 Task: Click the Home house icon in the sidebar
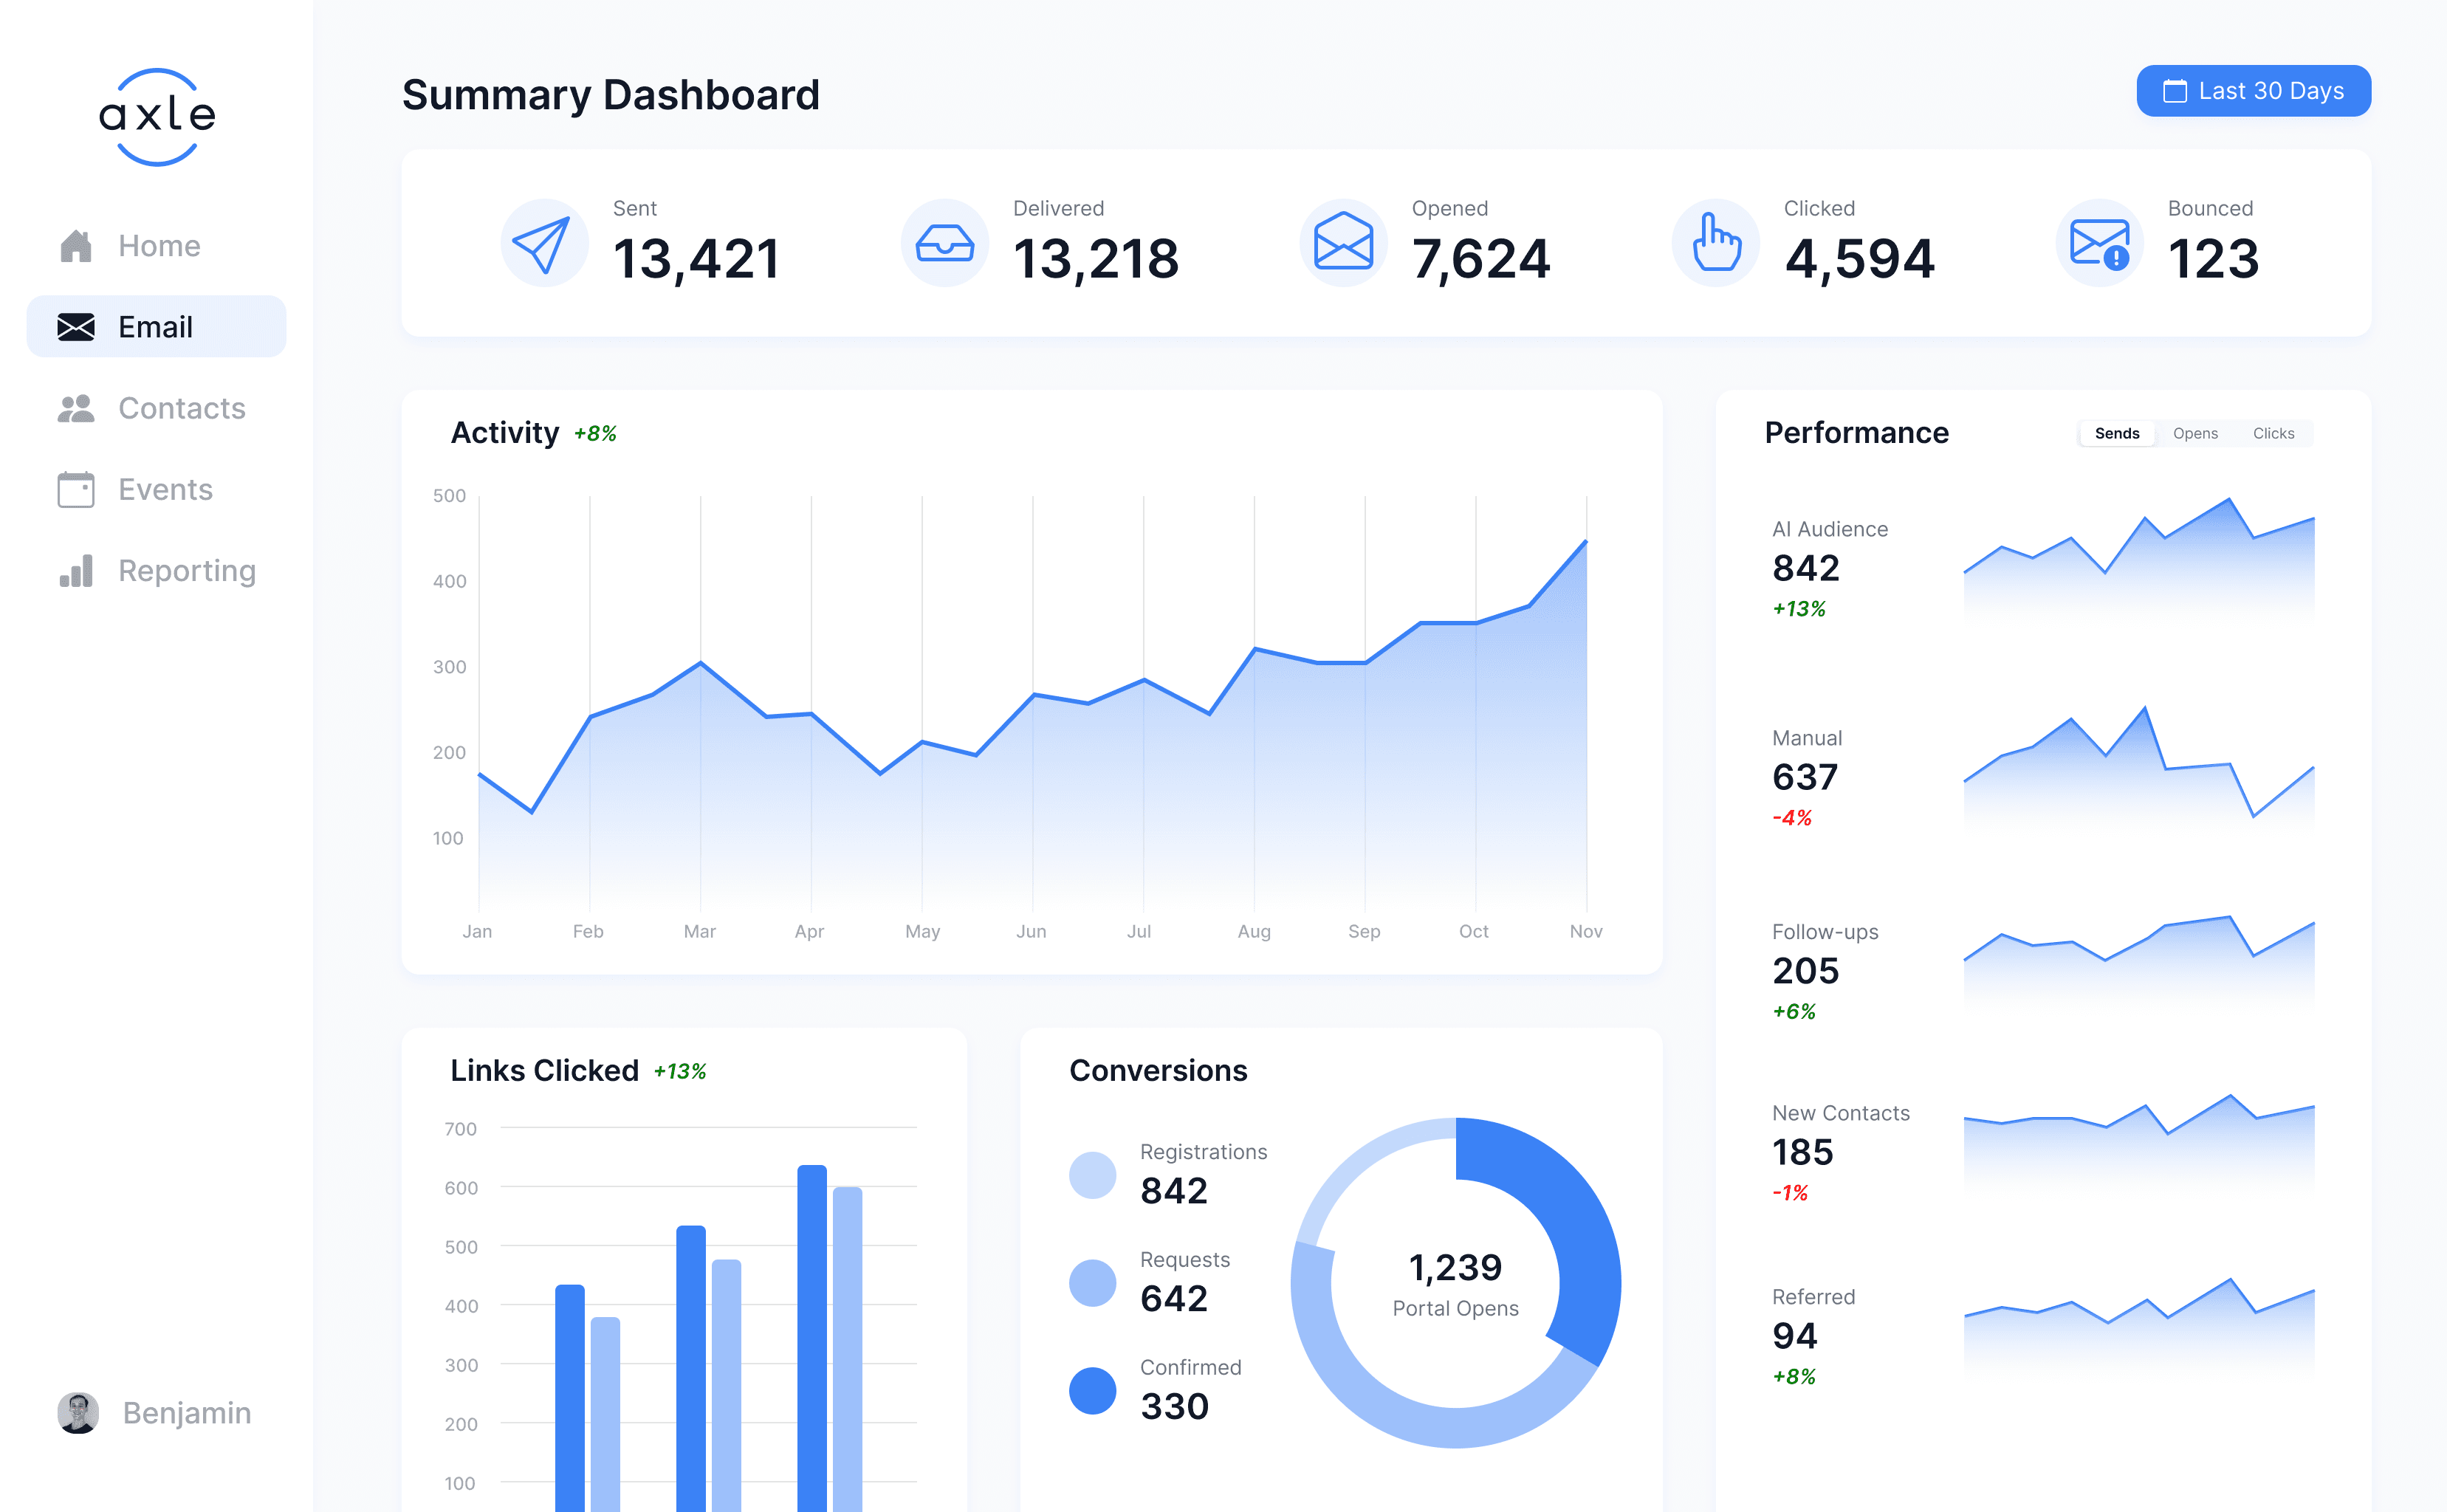[x=76, y=246]
